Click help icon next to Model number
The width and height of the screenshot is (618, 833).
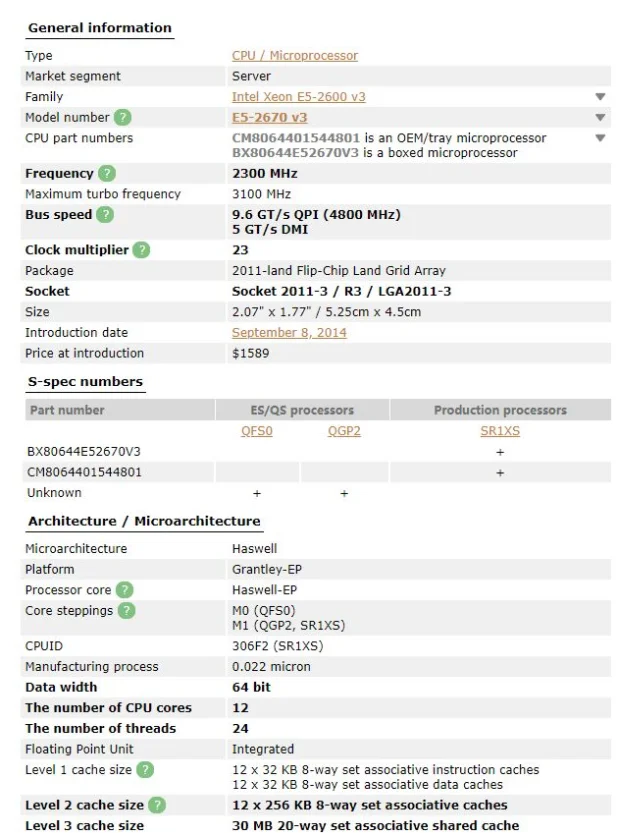(x=123, y=118)
